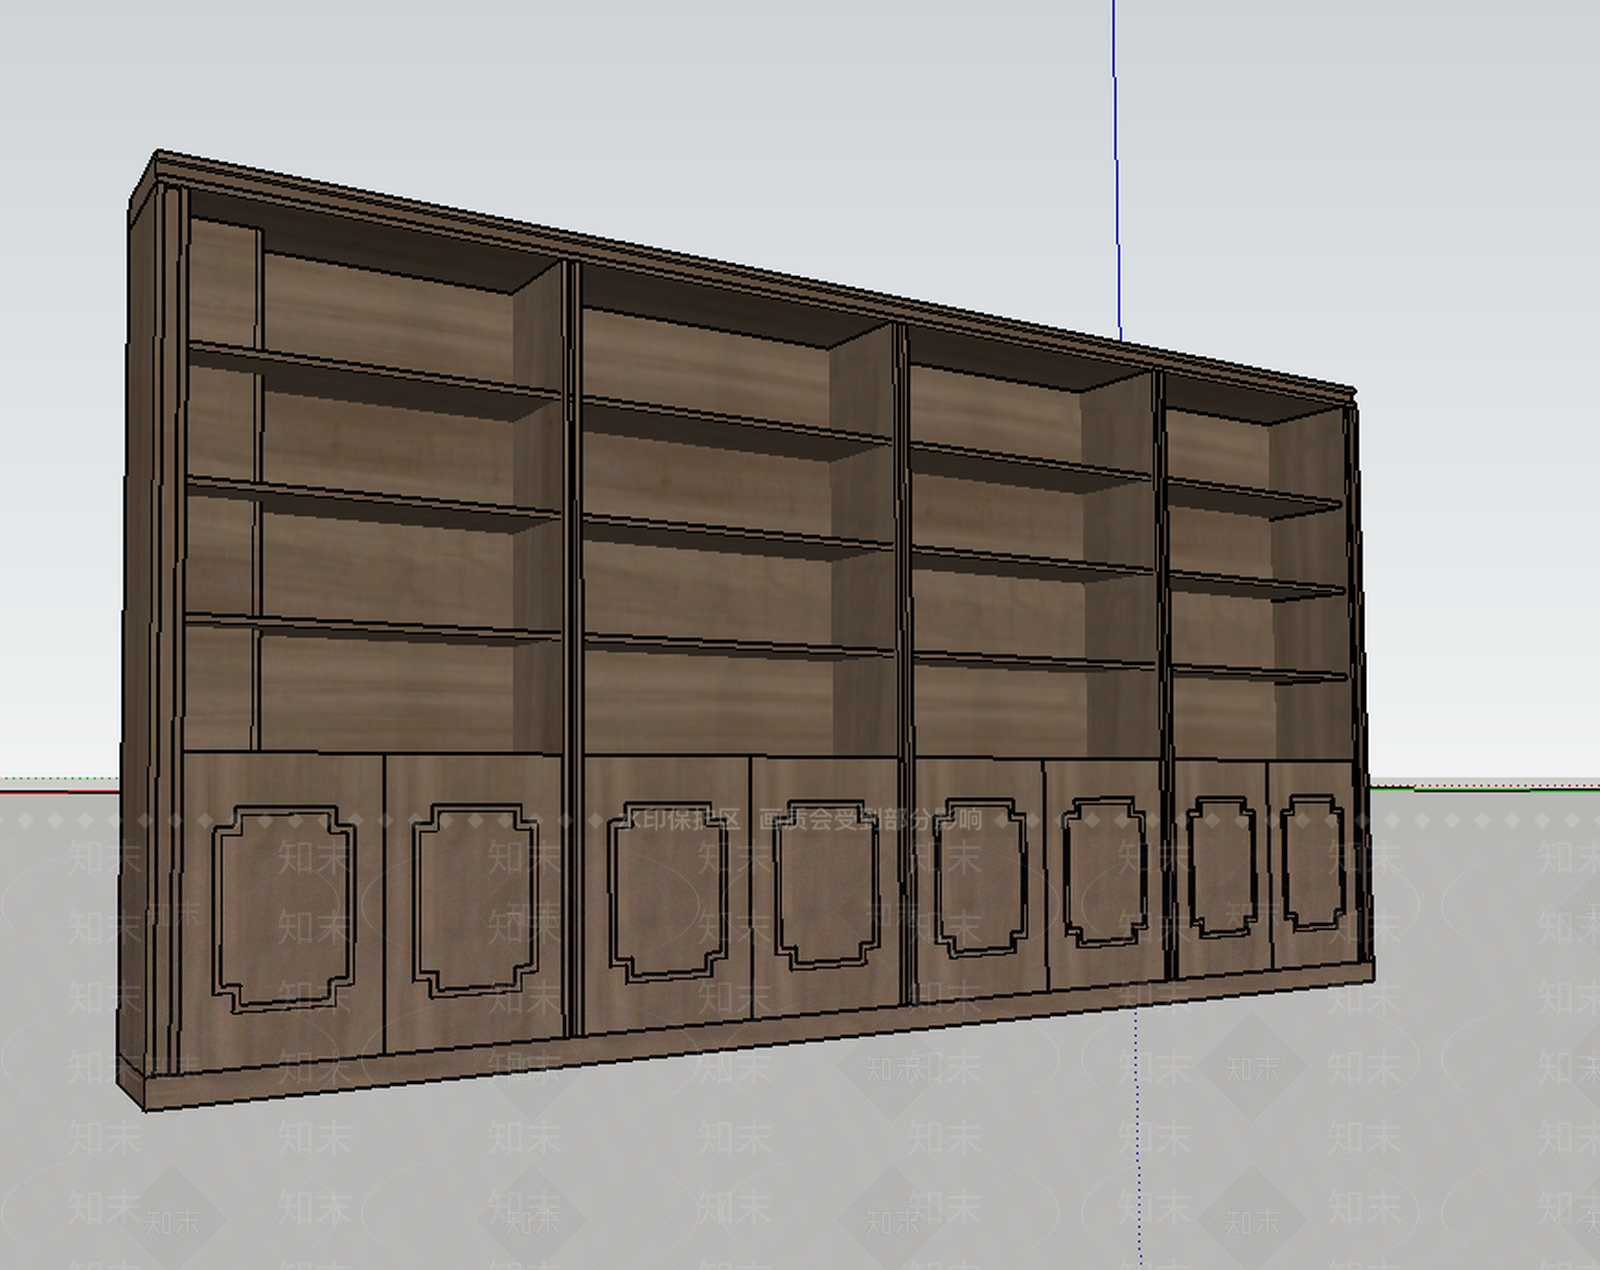
Task: Select the leftmost cabinet door panel
Action: coord(284,913)
